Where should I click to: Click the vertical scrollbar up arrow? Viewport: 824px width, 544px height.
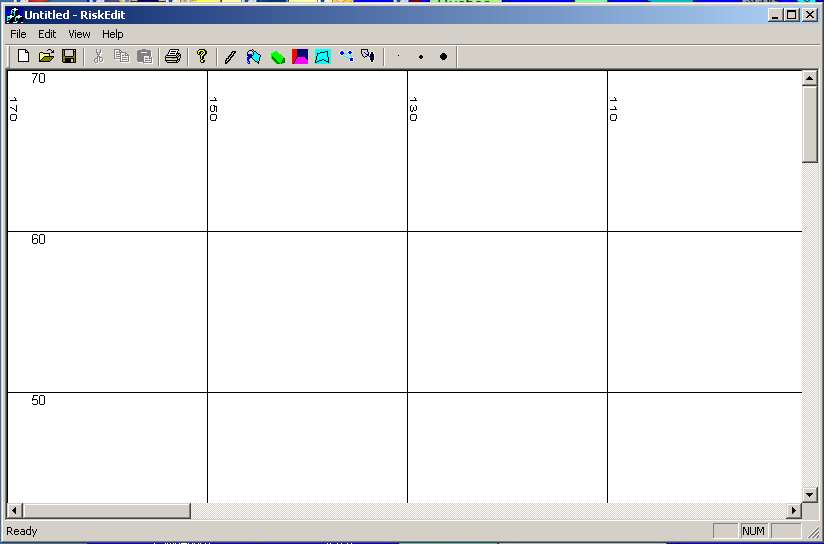(x=809, y=78)
